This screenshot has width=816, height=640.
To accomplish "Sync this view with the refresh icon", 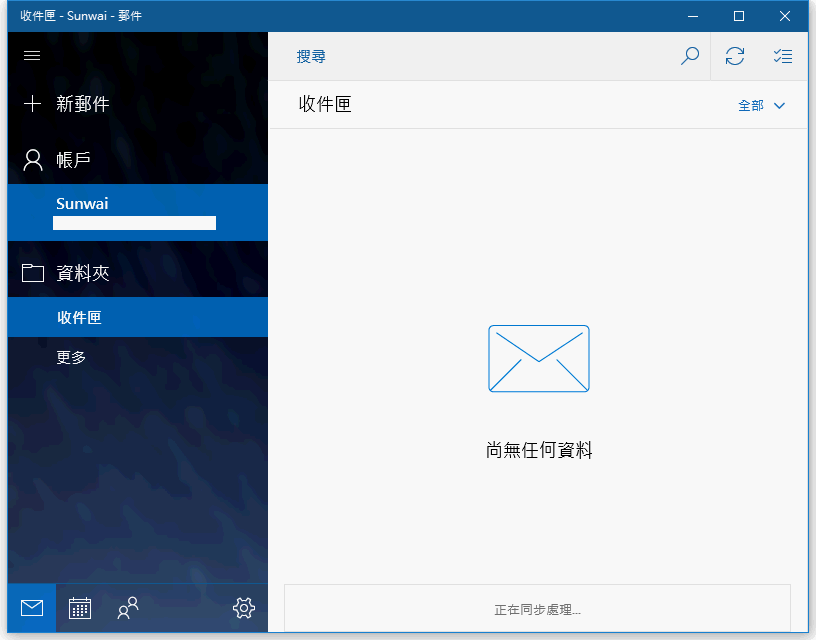I will 735,56.
